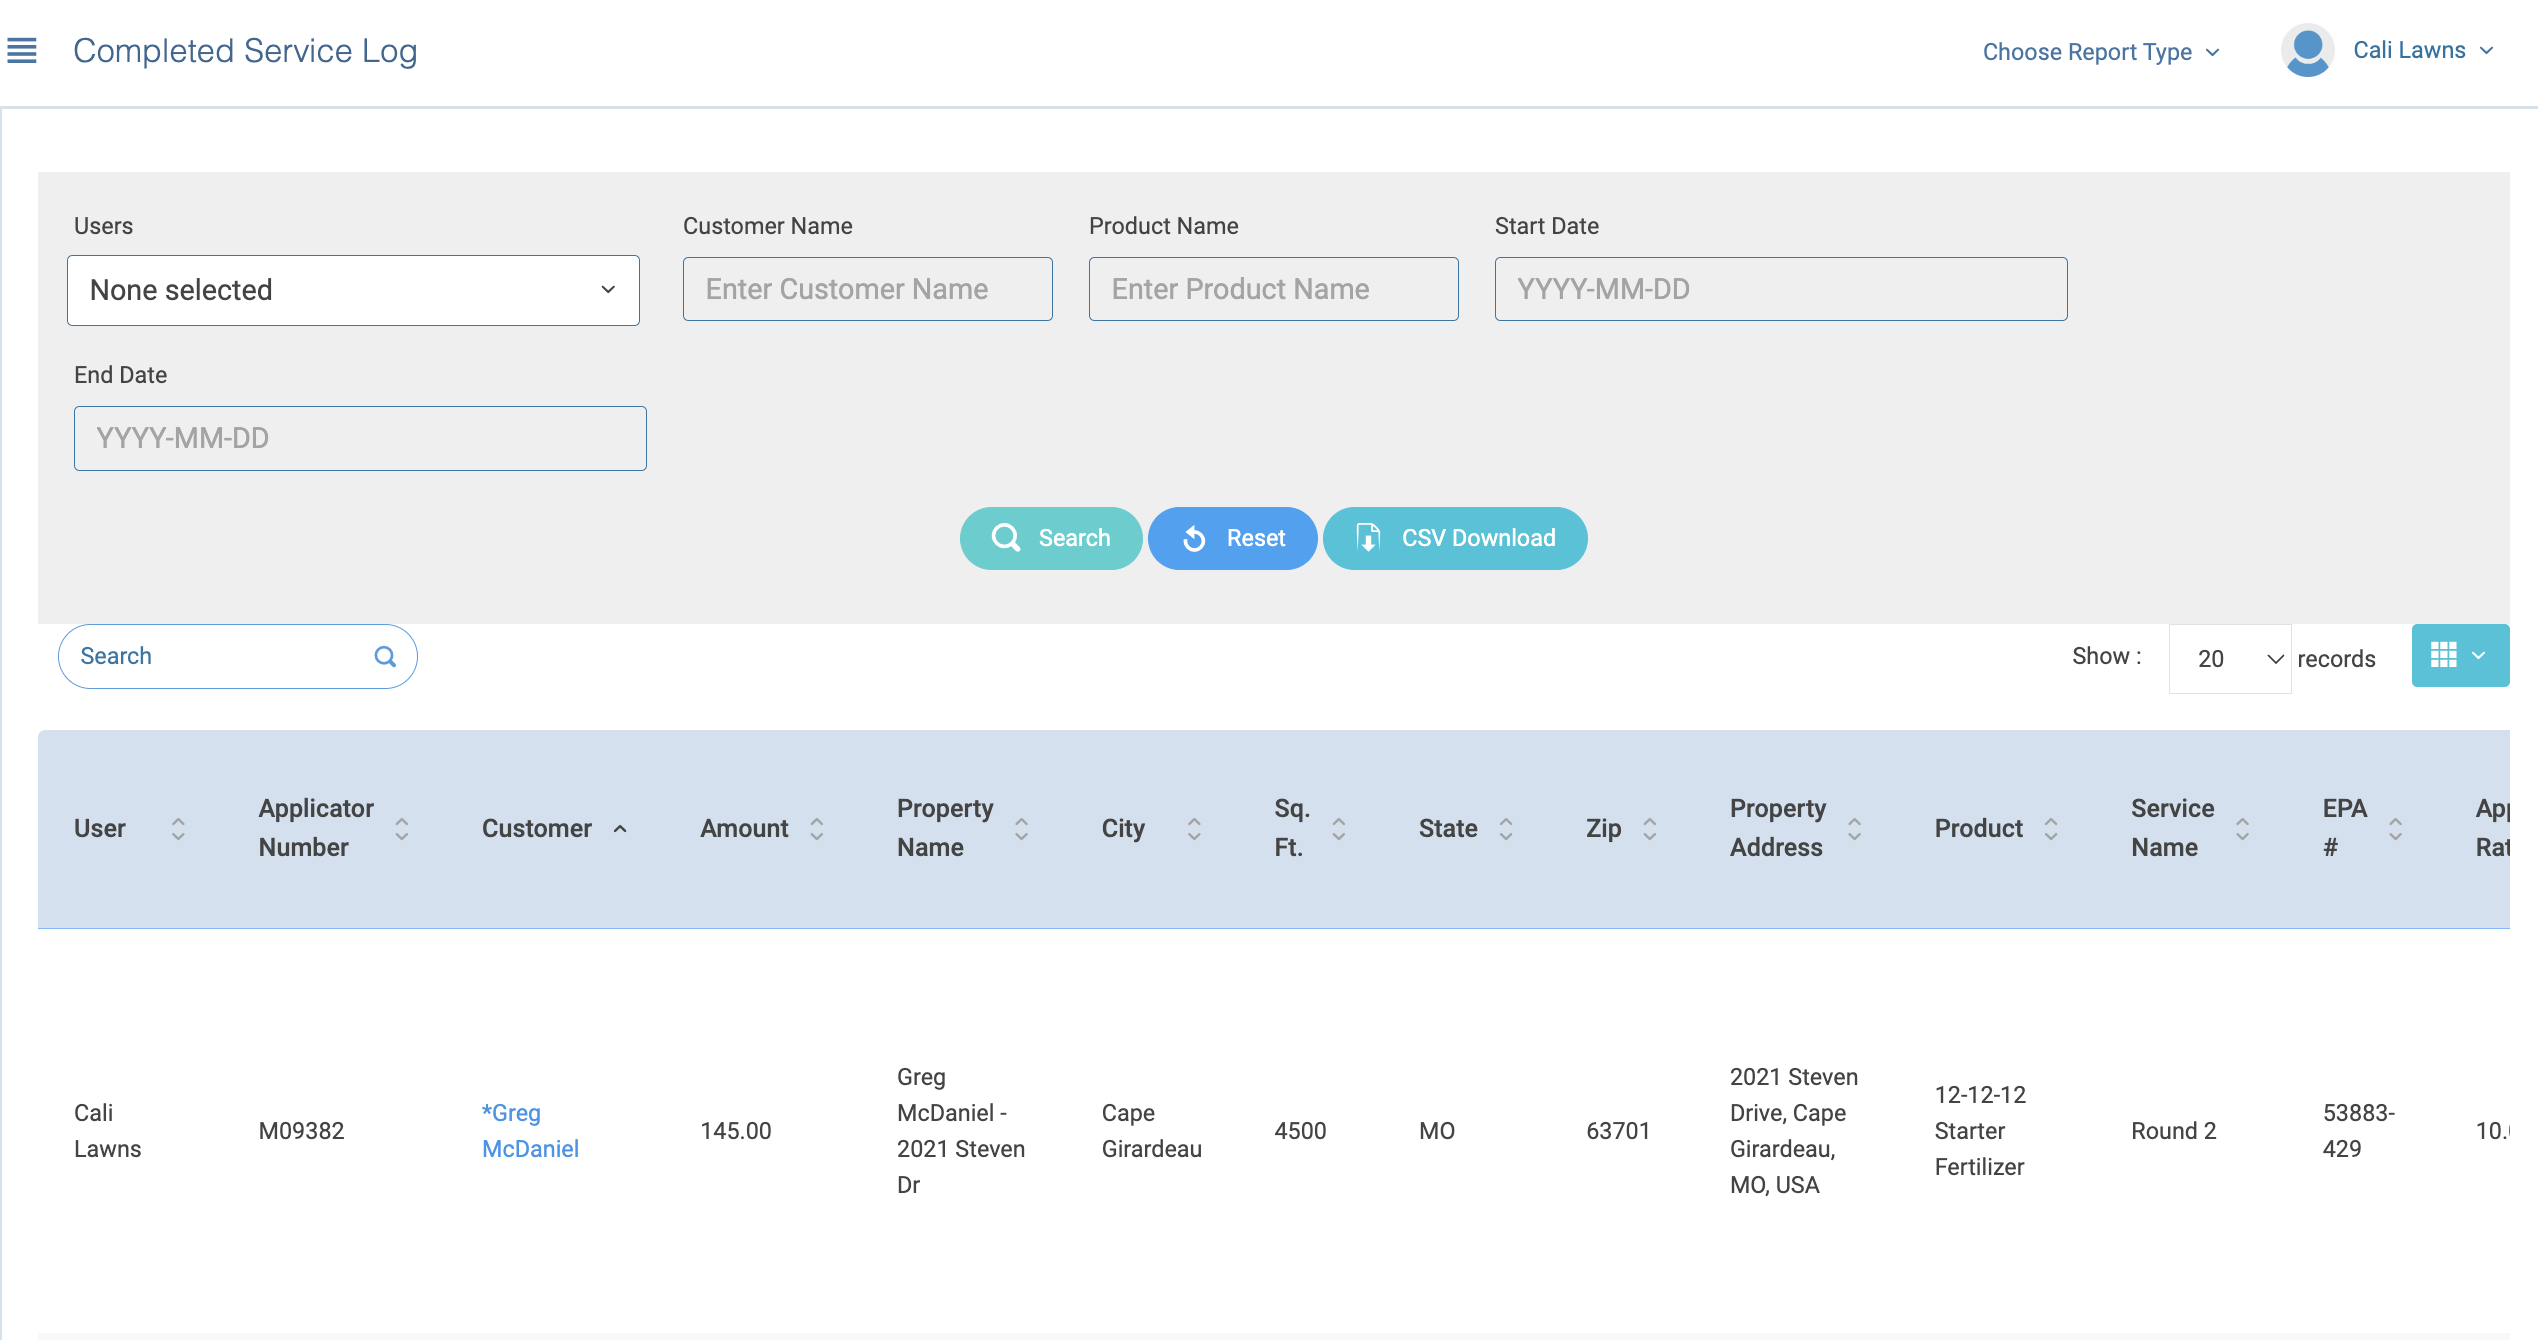
Task: Open the grid column visibility button
Action: pos(2459,656)
